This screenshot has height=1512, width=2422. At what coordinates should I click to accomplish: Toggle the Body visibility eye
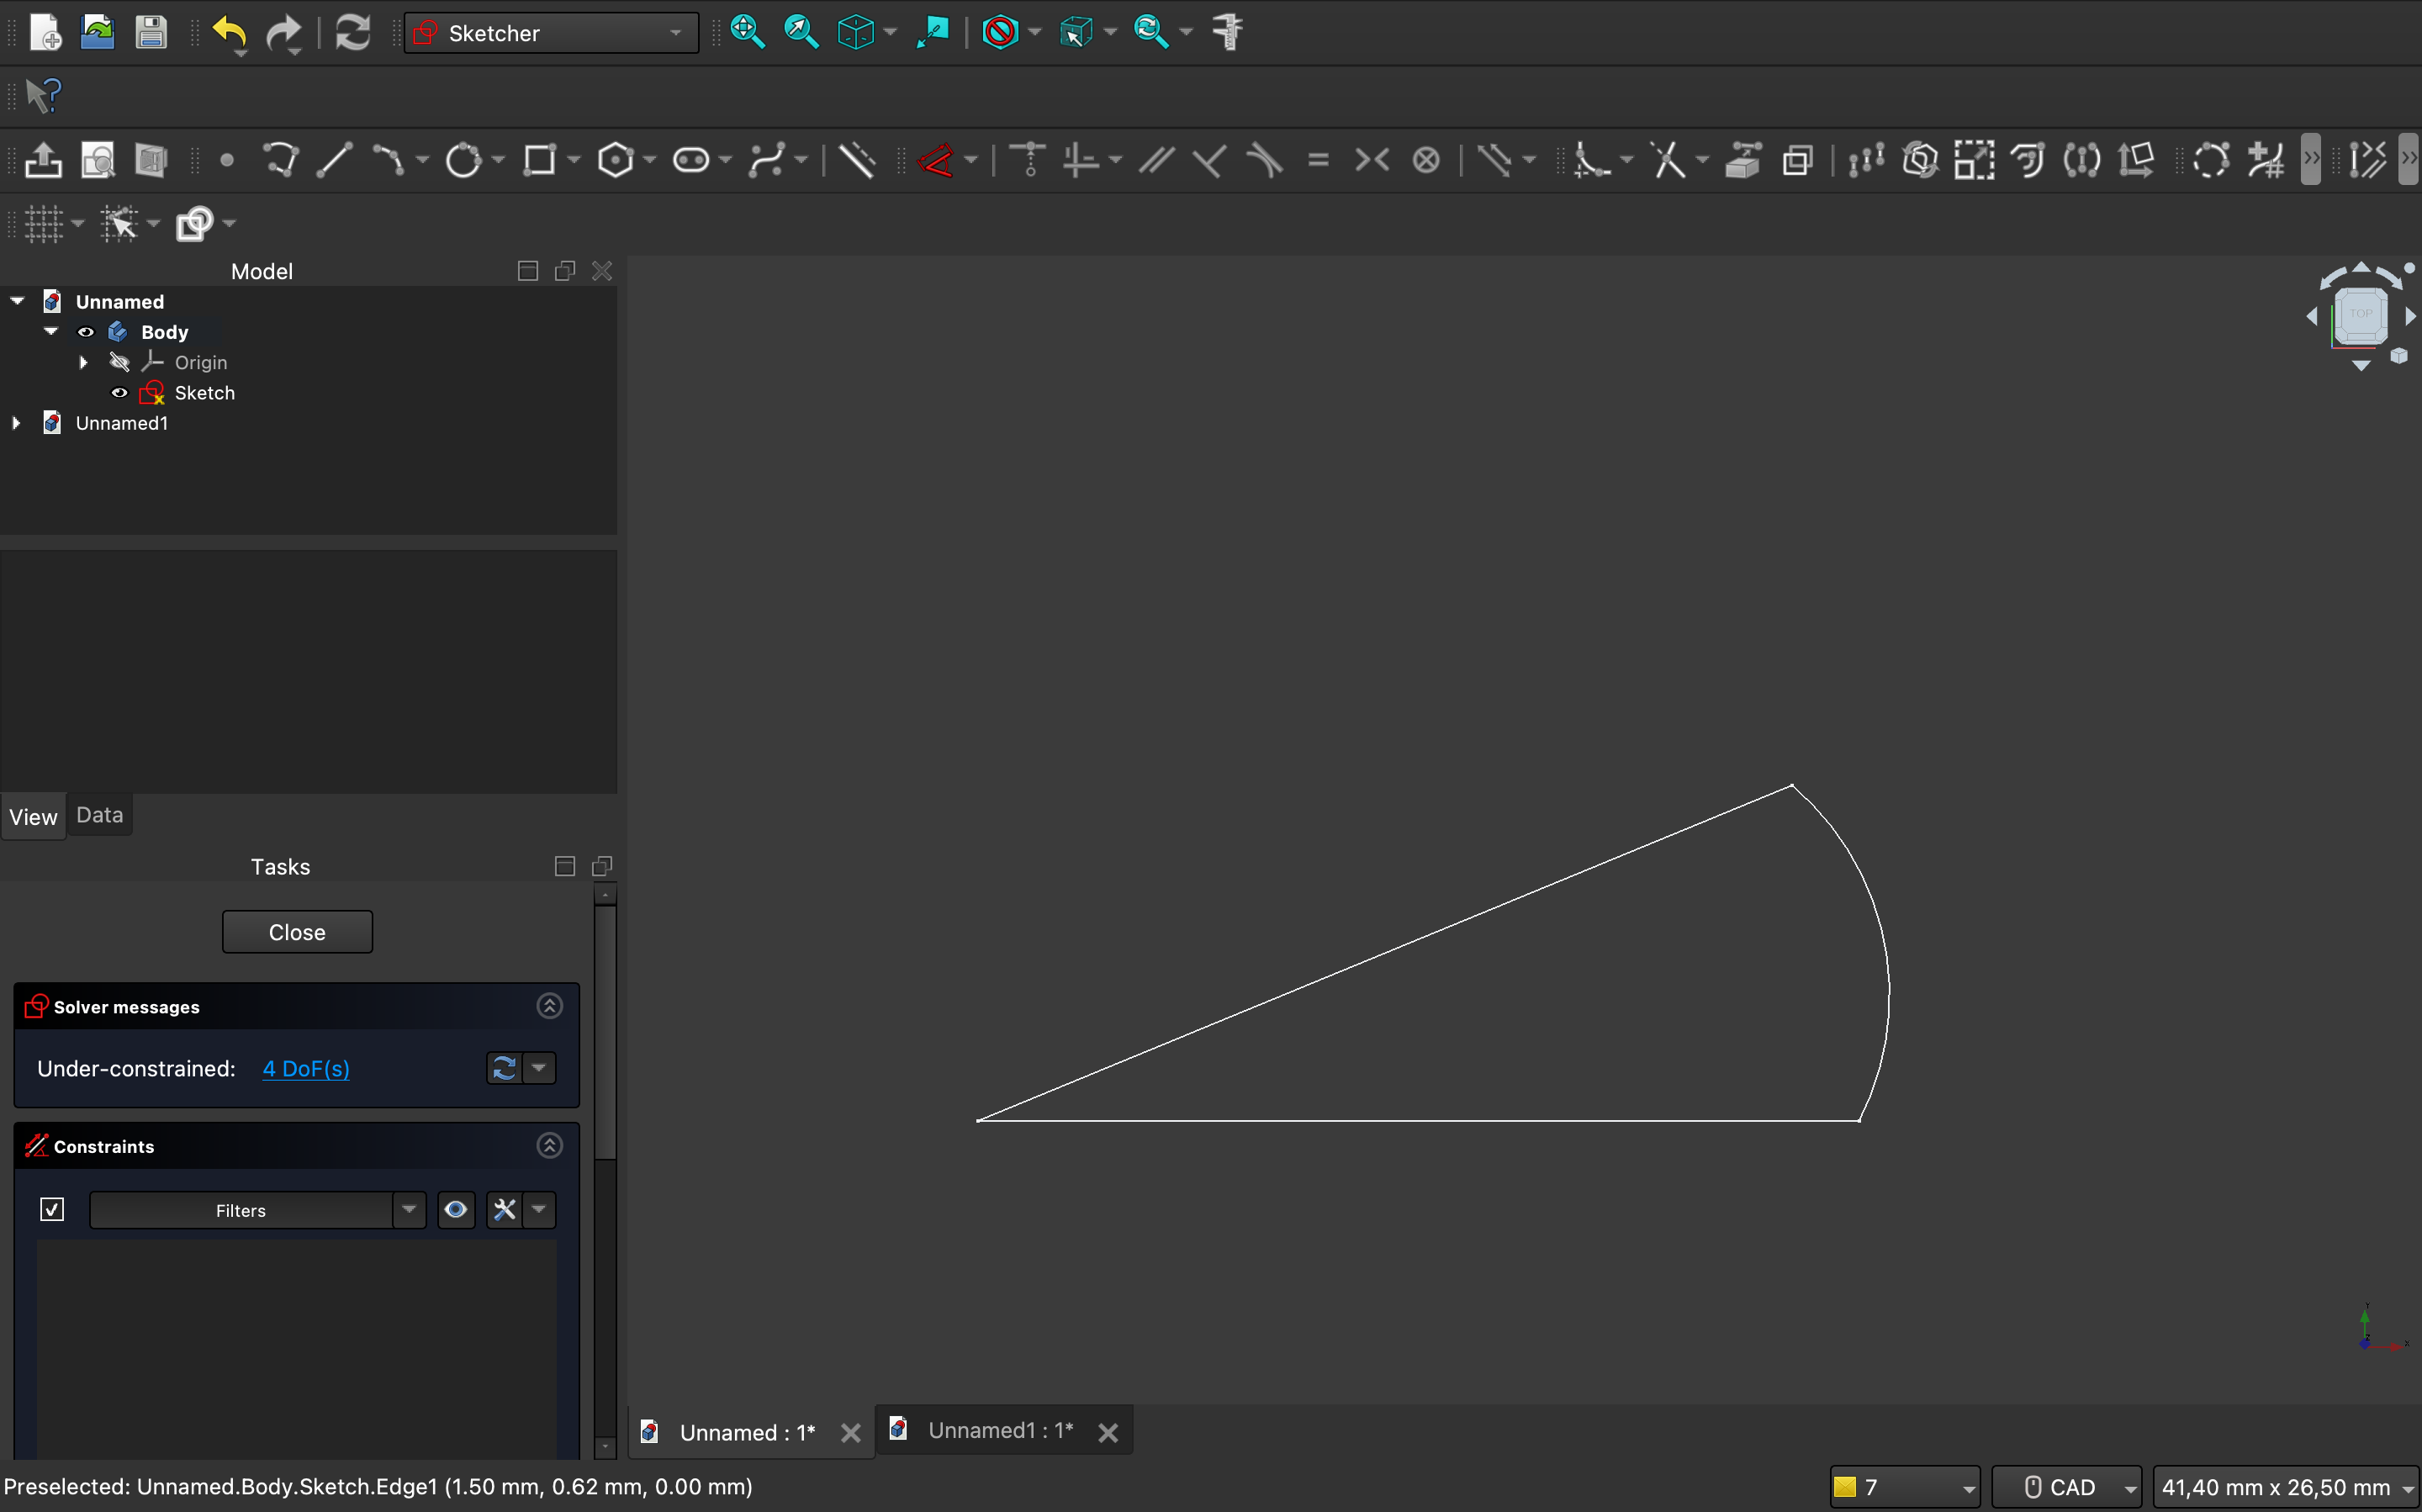[x=86, y=332]
